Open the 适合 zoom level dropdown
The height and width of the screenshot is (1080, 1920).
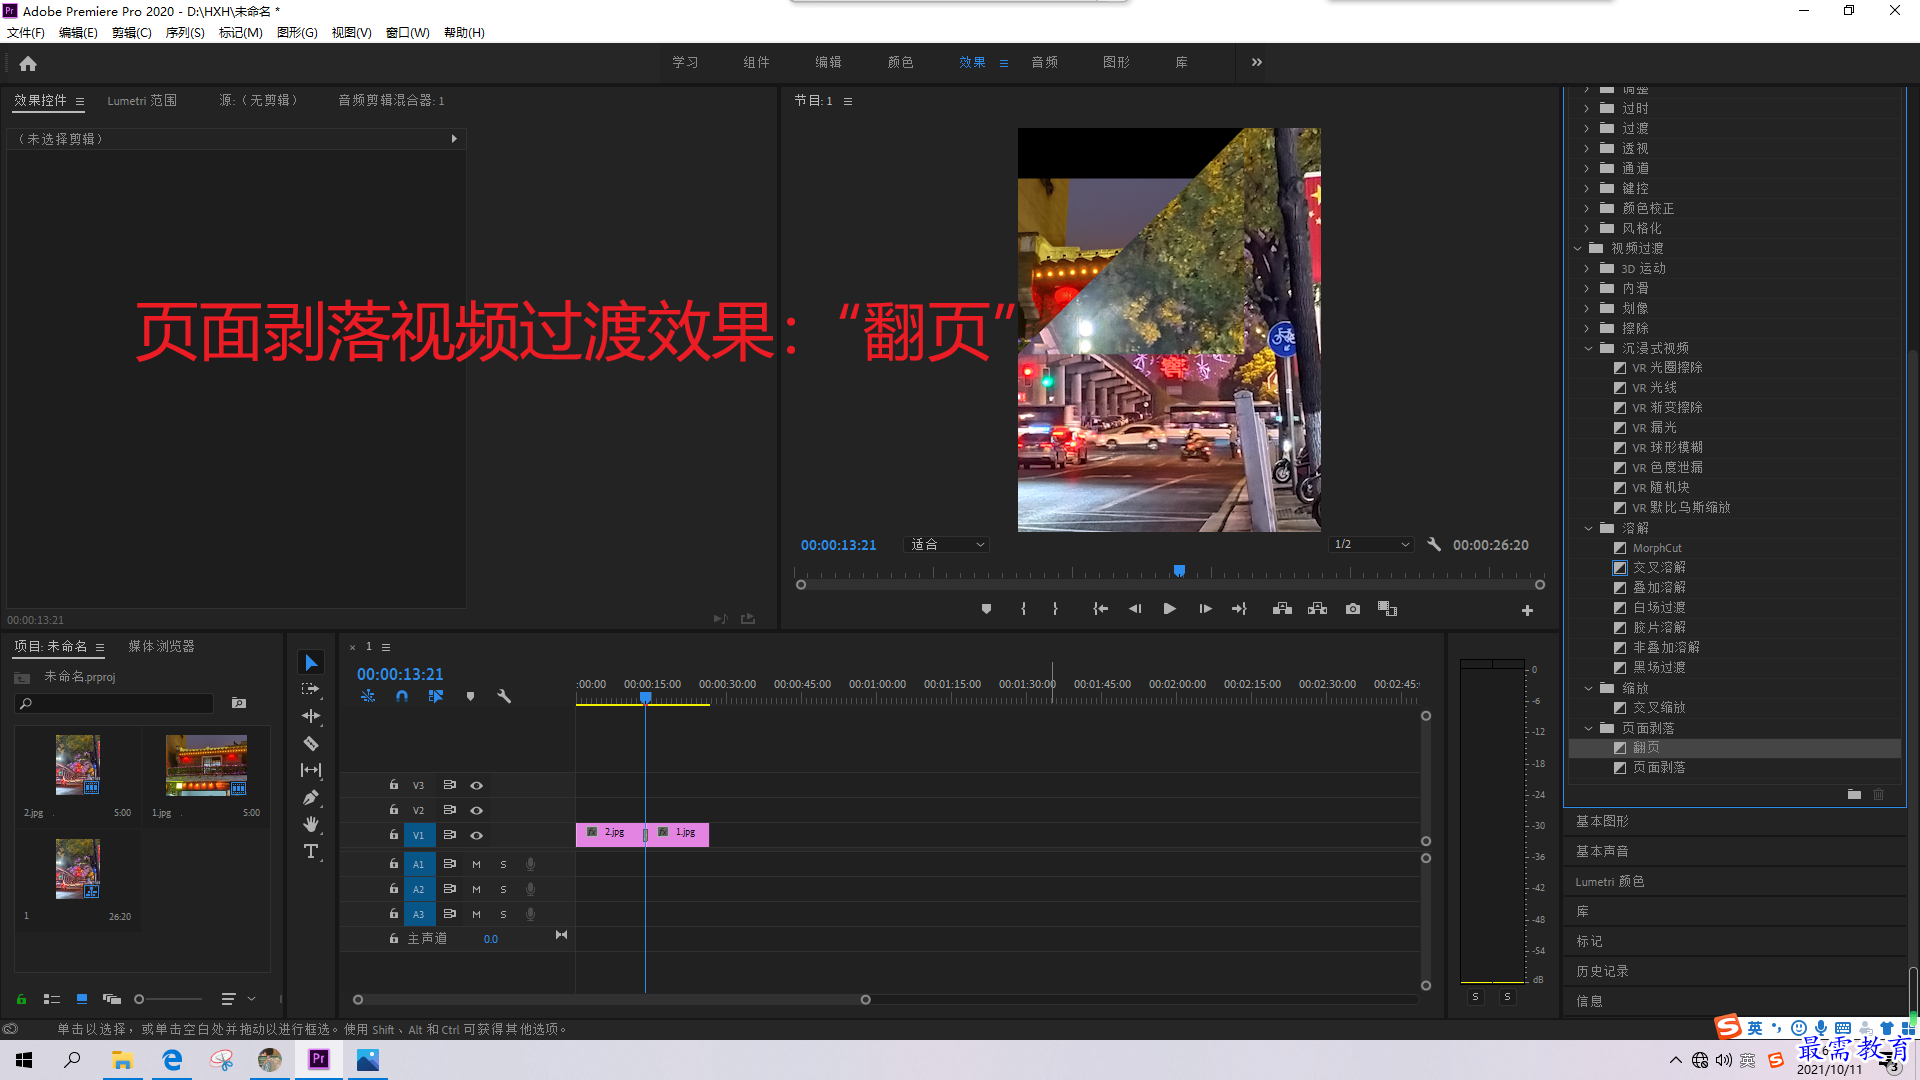[x=947, y=545]
